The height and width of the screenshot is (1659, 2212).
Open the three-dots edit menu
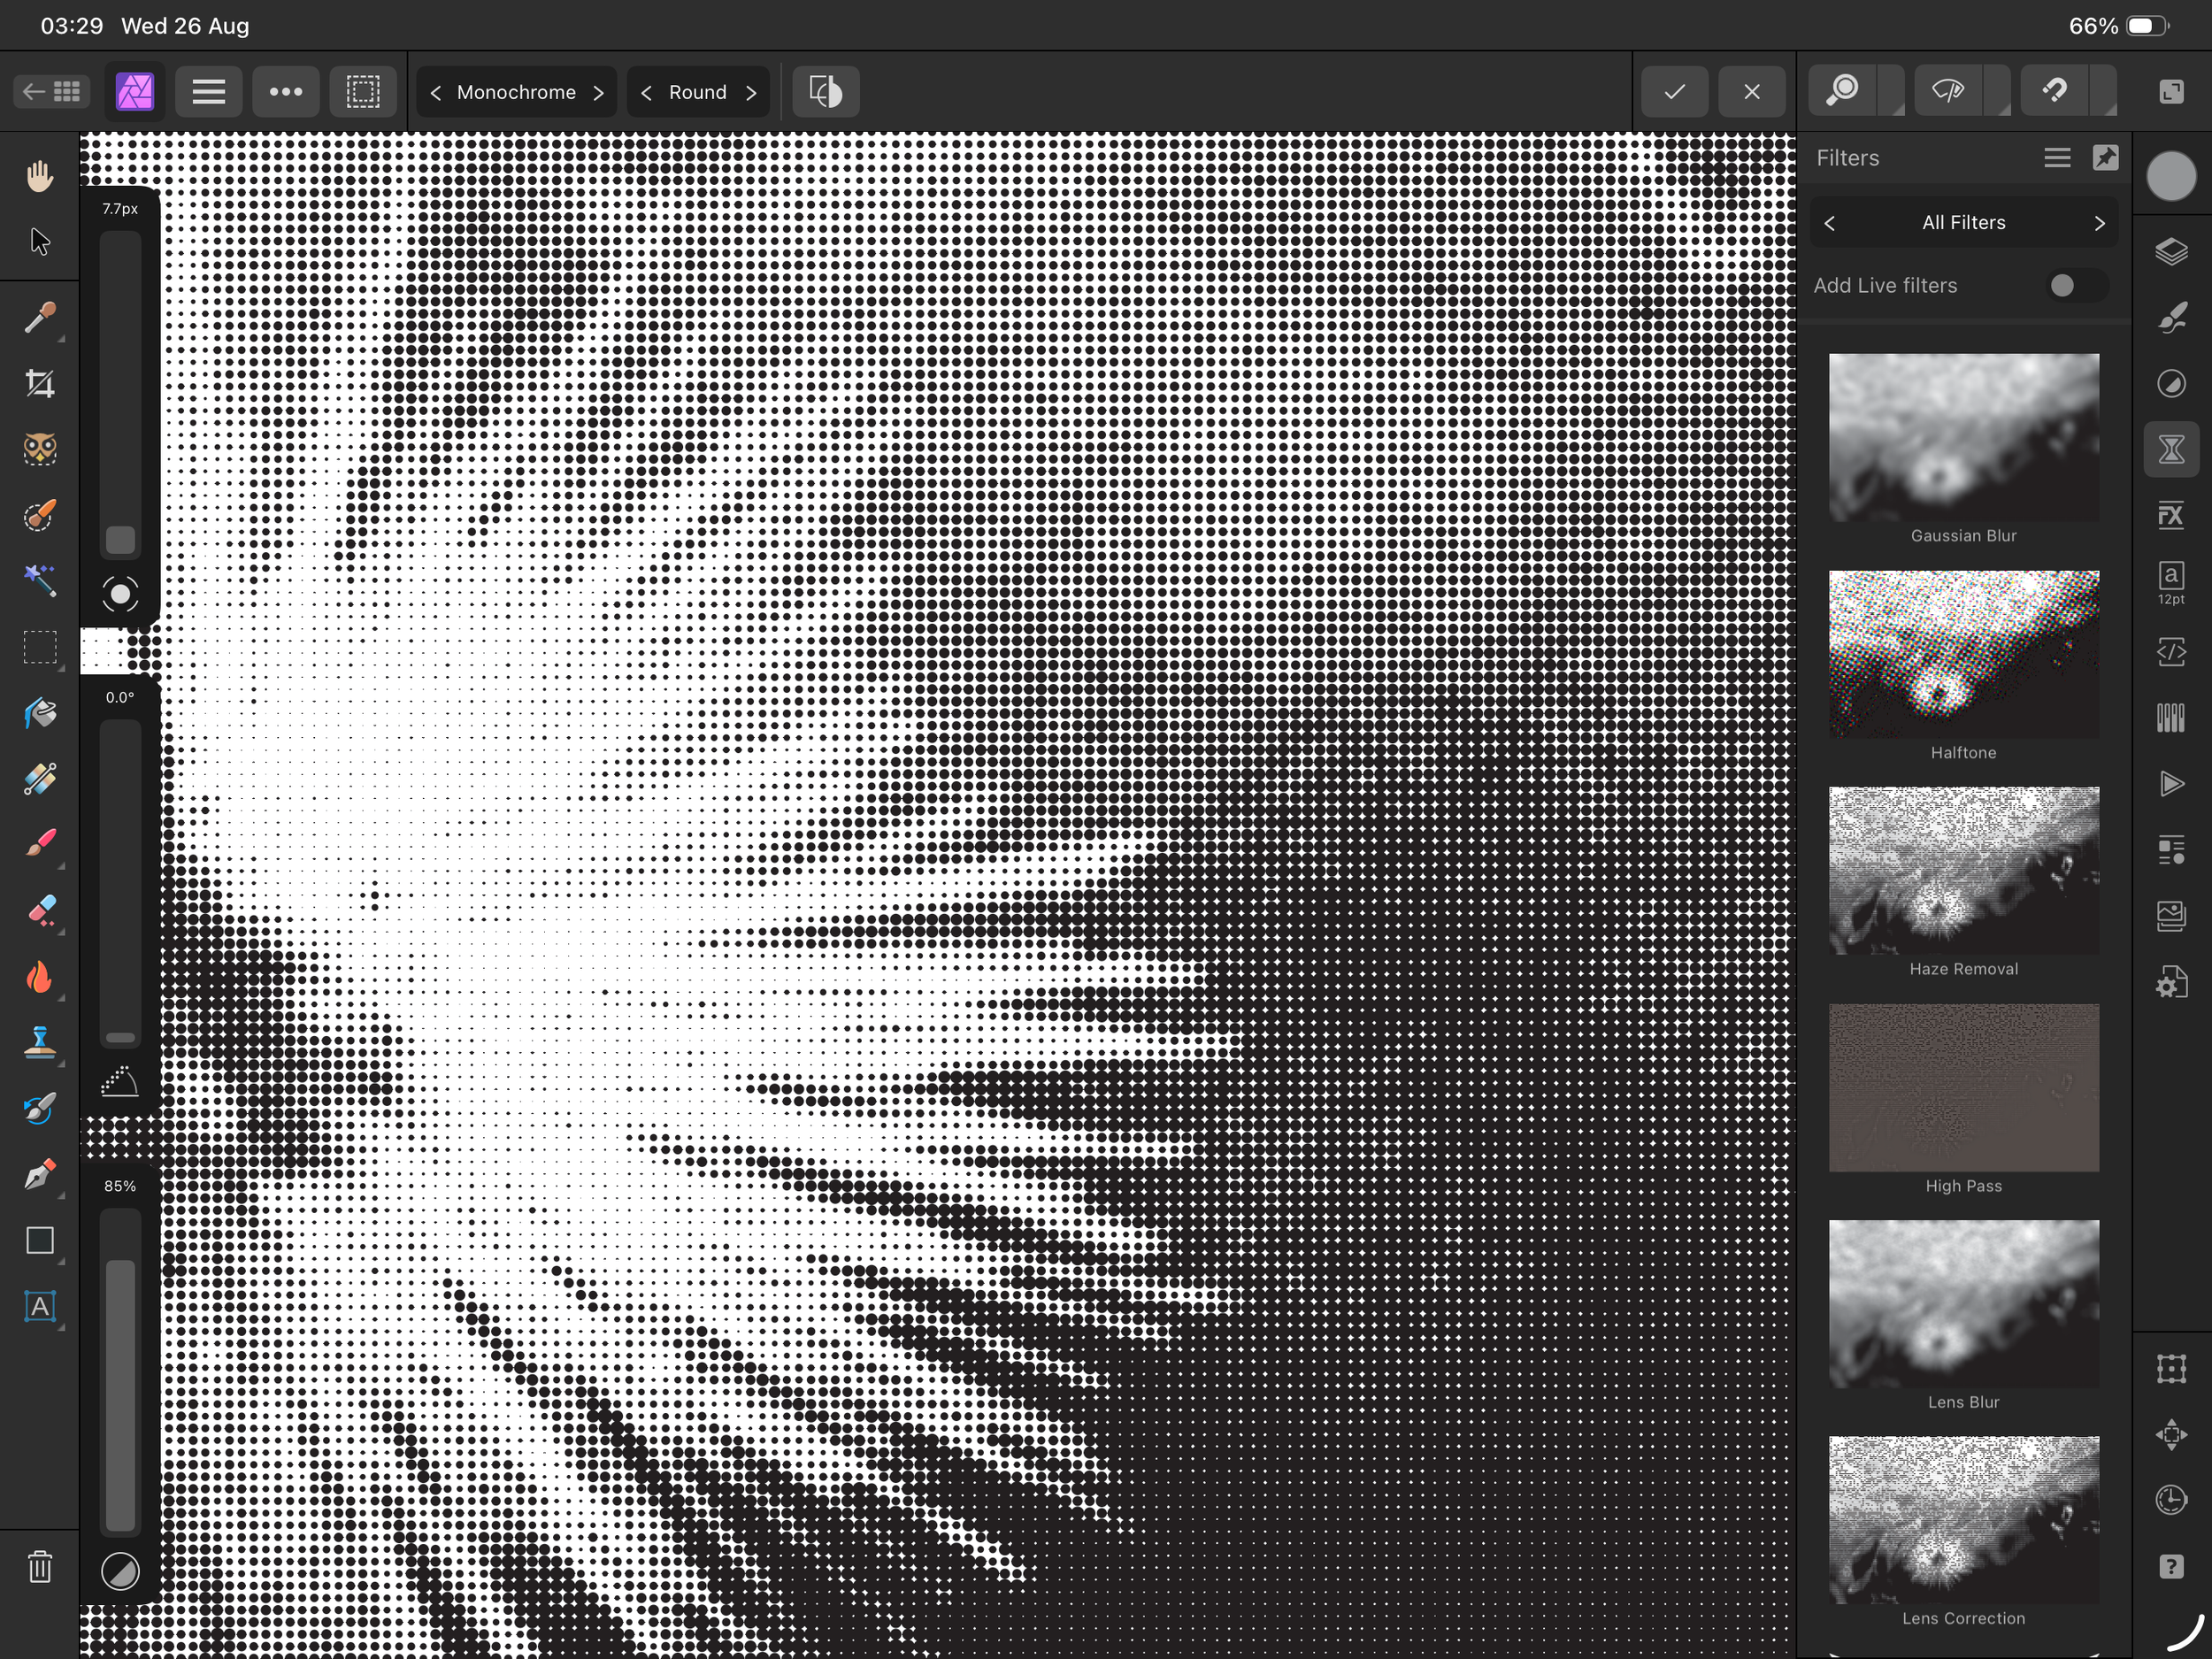point(286,92)
